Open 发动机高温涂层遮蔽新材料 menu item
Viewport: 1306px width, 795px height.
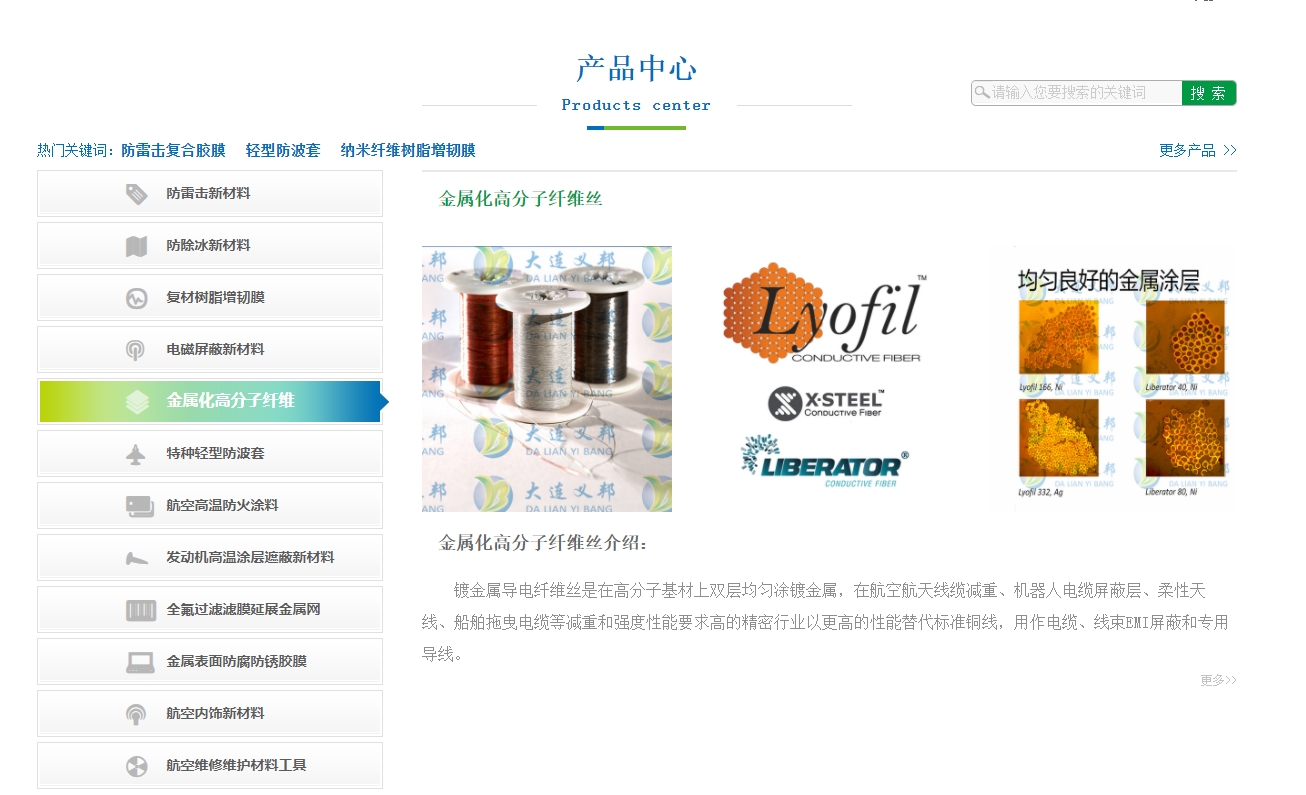(x=250, y=558)
